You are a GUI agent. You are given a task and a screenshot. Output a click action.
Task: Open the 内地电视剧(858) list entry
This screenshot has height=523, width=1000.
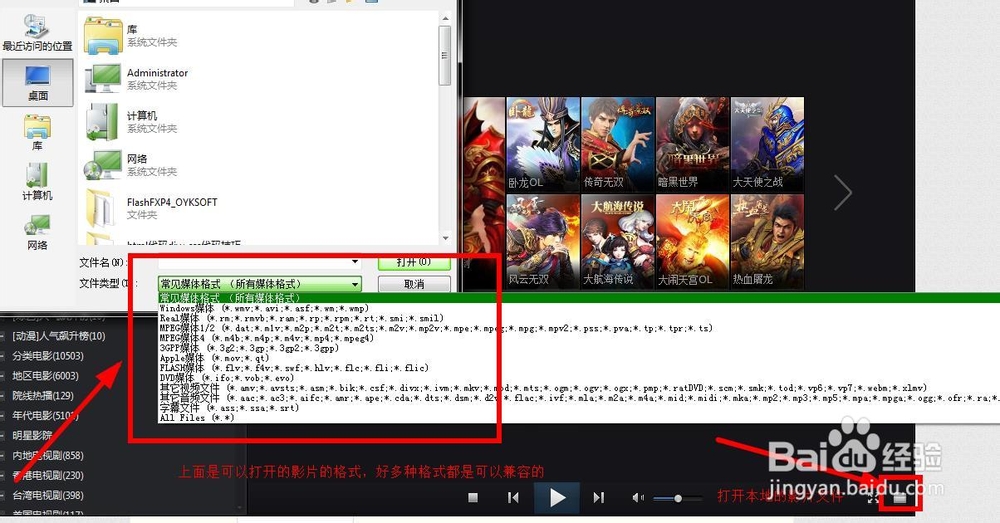[x=48, y=455]
